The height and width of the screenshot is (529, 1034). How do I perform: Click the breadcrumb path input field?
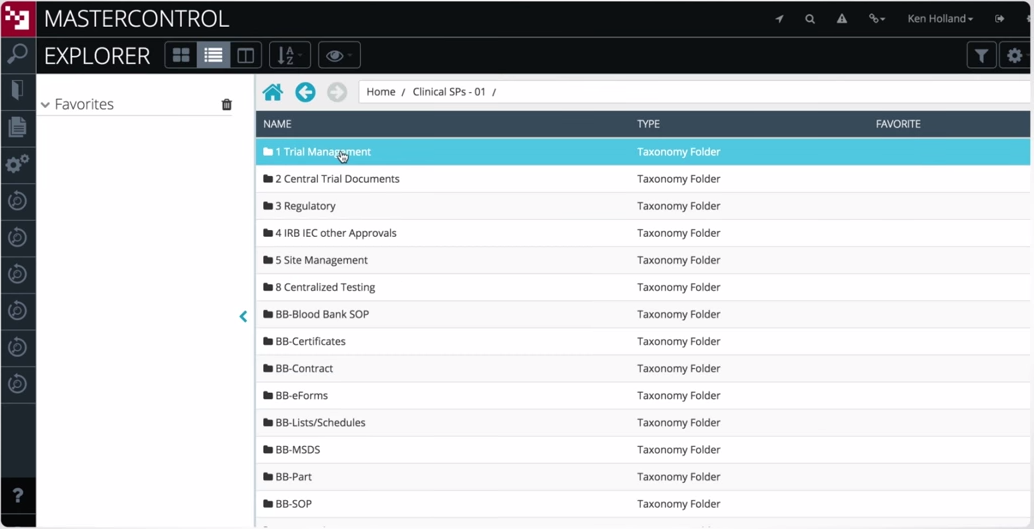pos(694,92)
